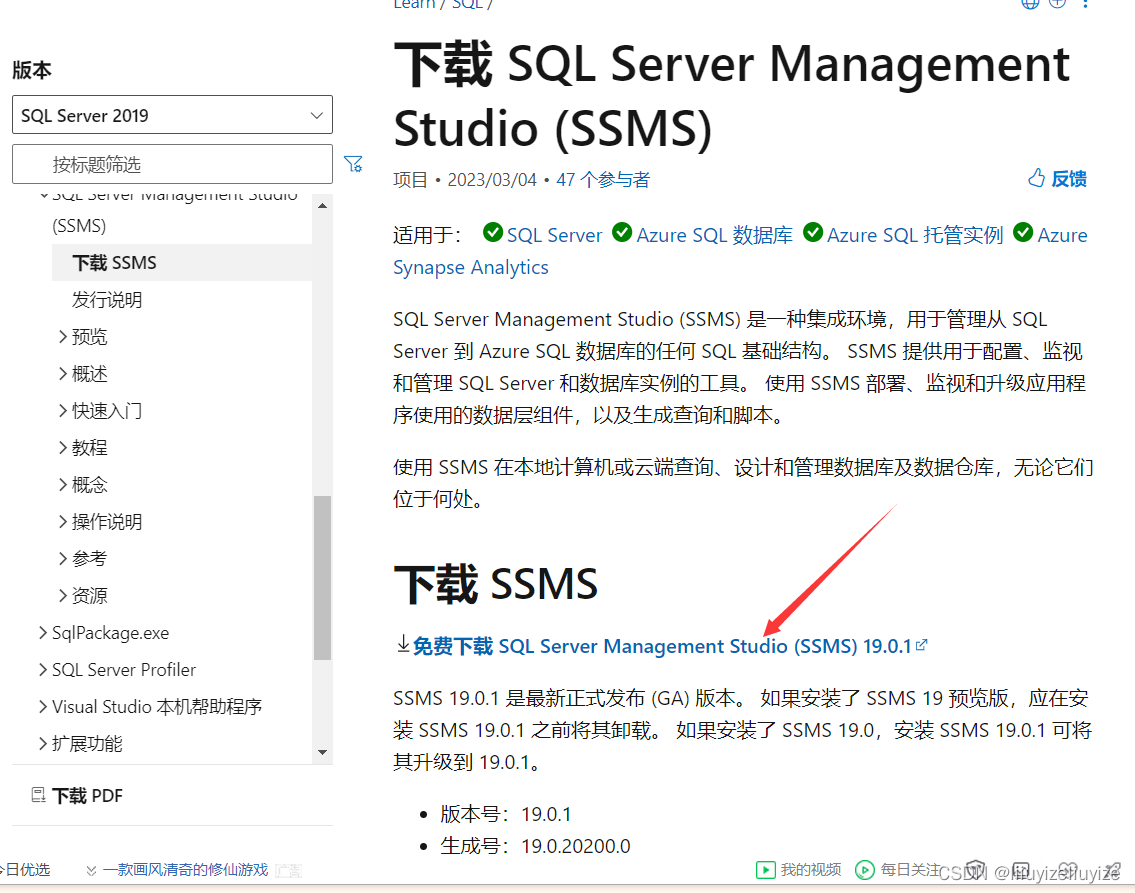Open the Azure SQL 托管实例 link

pos(915,235)
